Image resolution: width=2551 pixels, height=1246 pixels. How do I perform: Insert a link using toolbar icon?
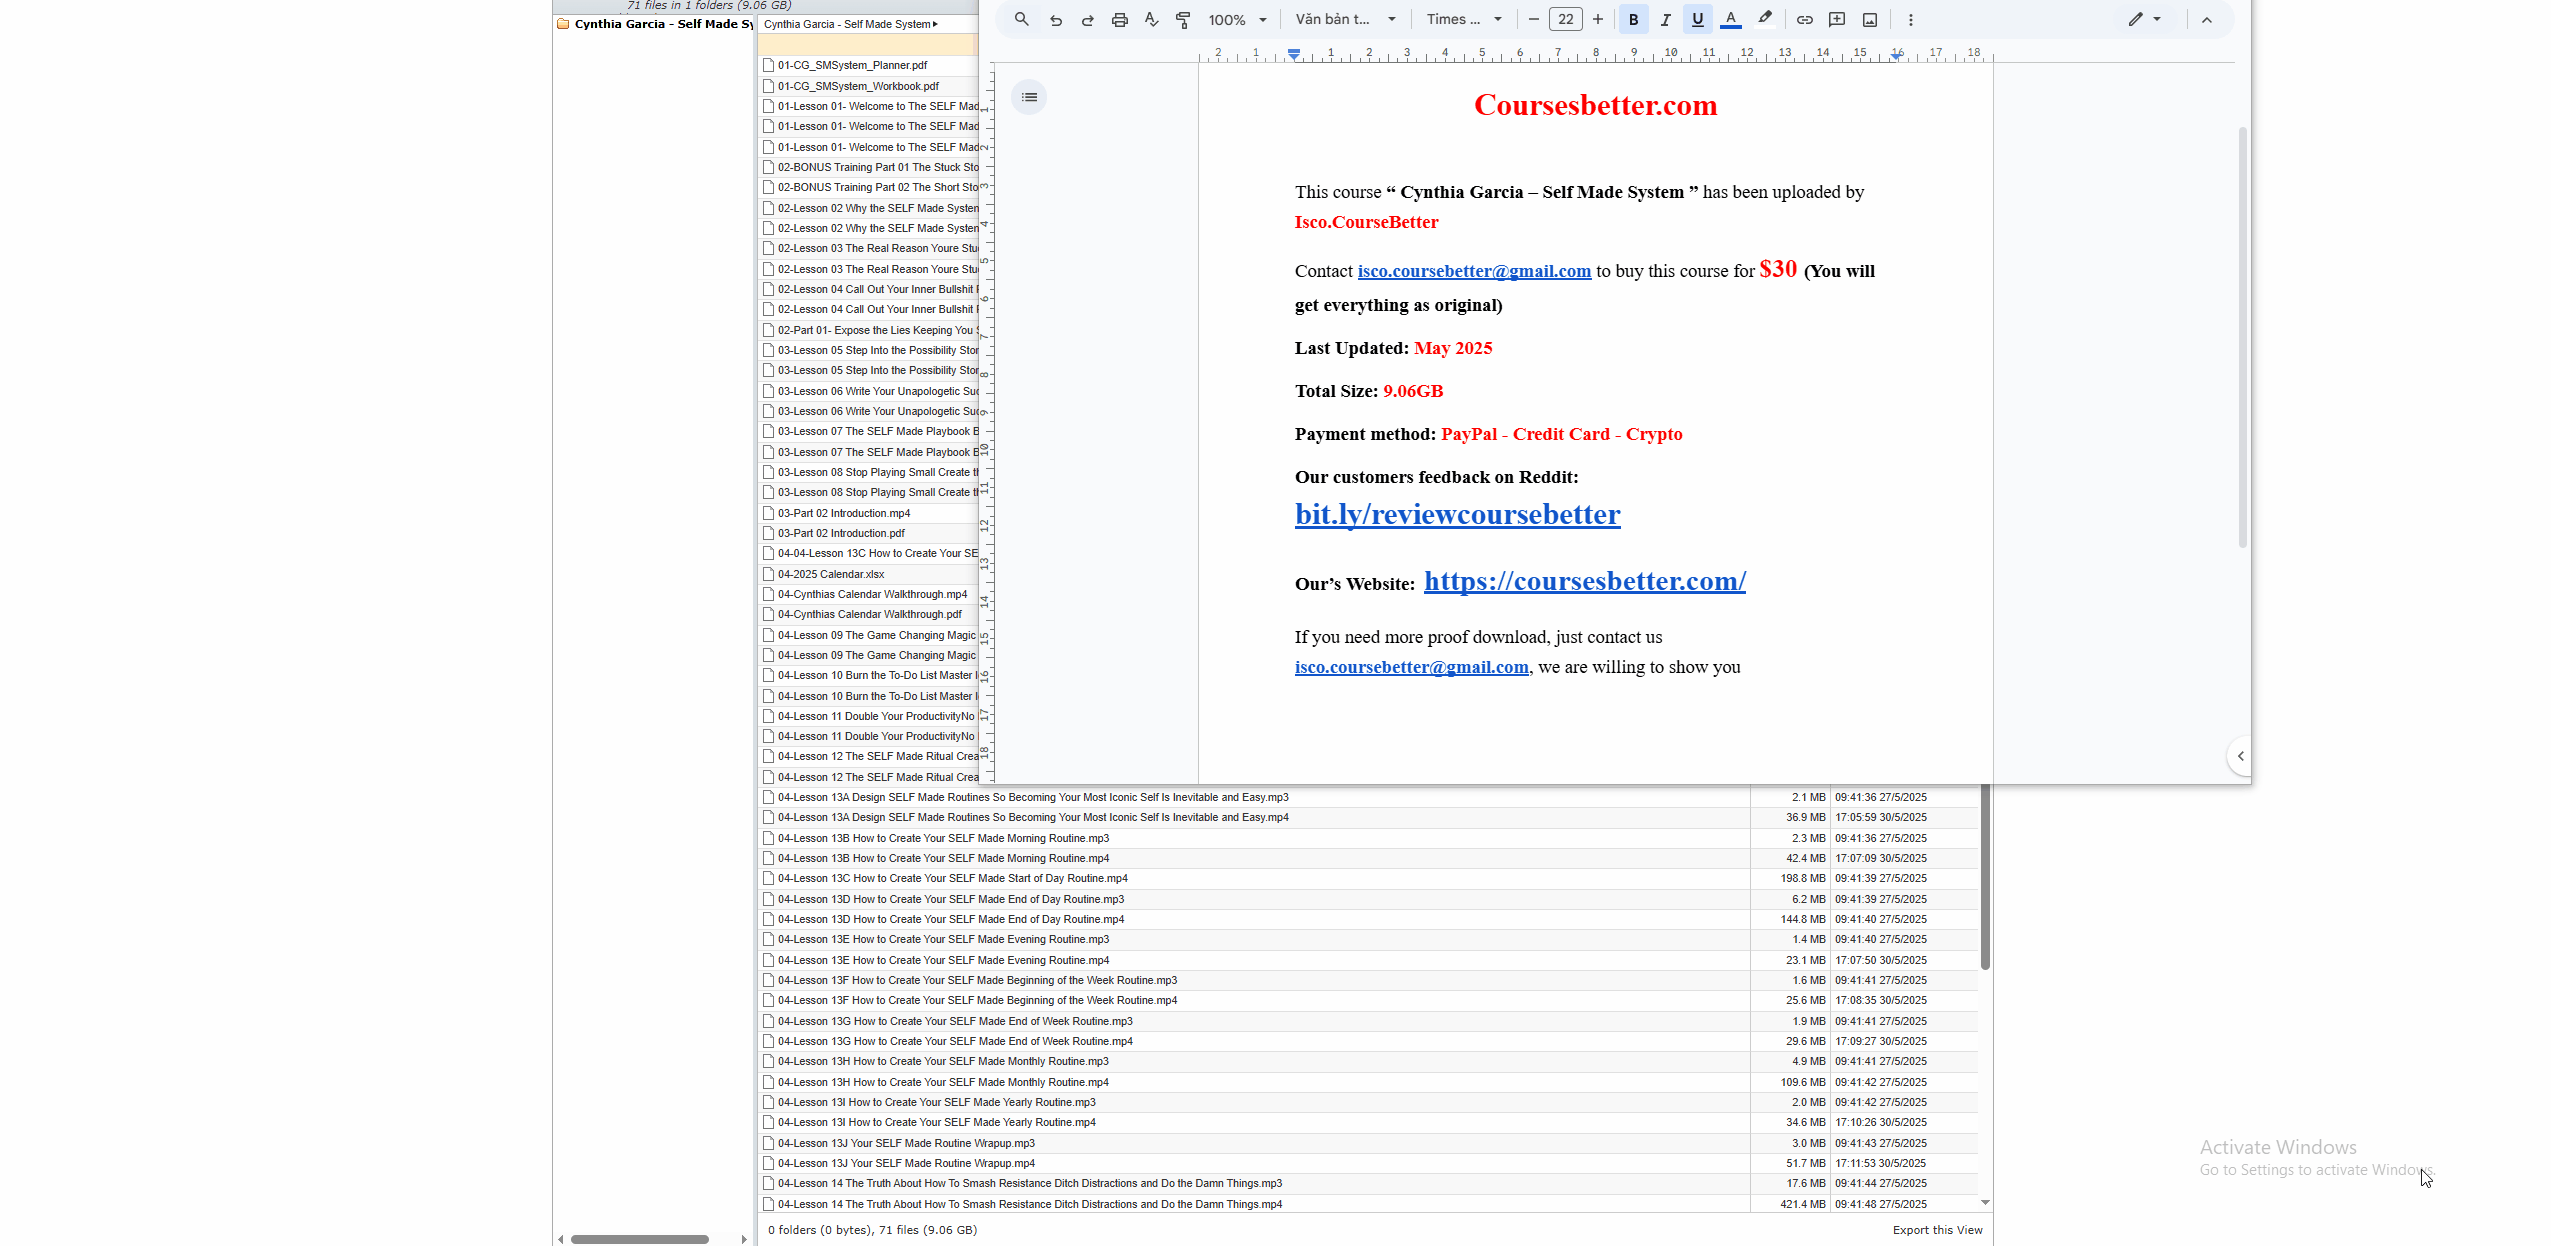click(x=1805, y=19)
